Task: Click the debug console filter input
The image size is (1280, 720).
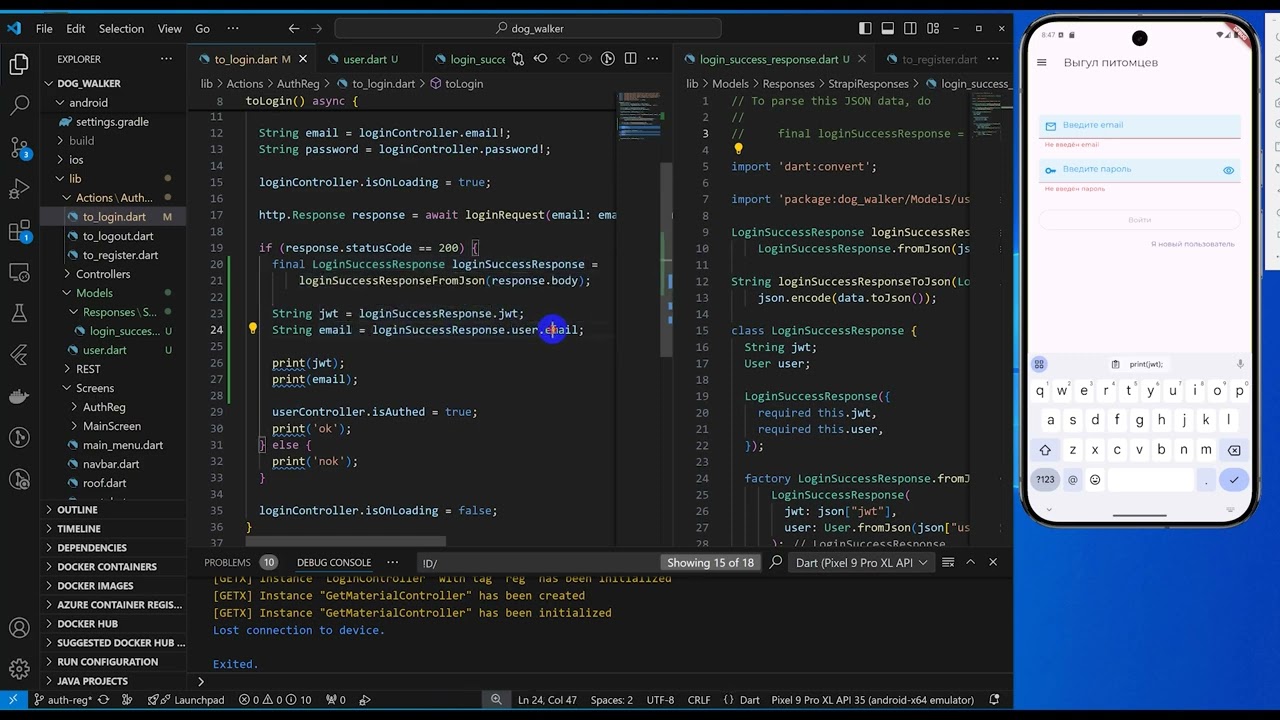Action: coord(538,563)
